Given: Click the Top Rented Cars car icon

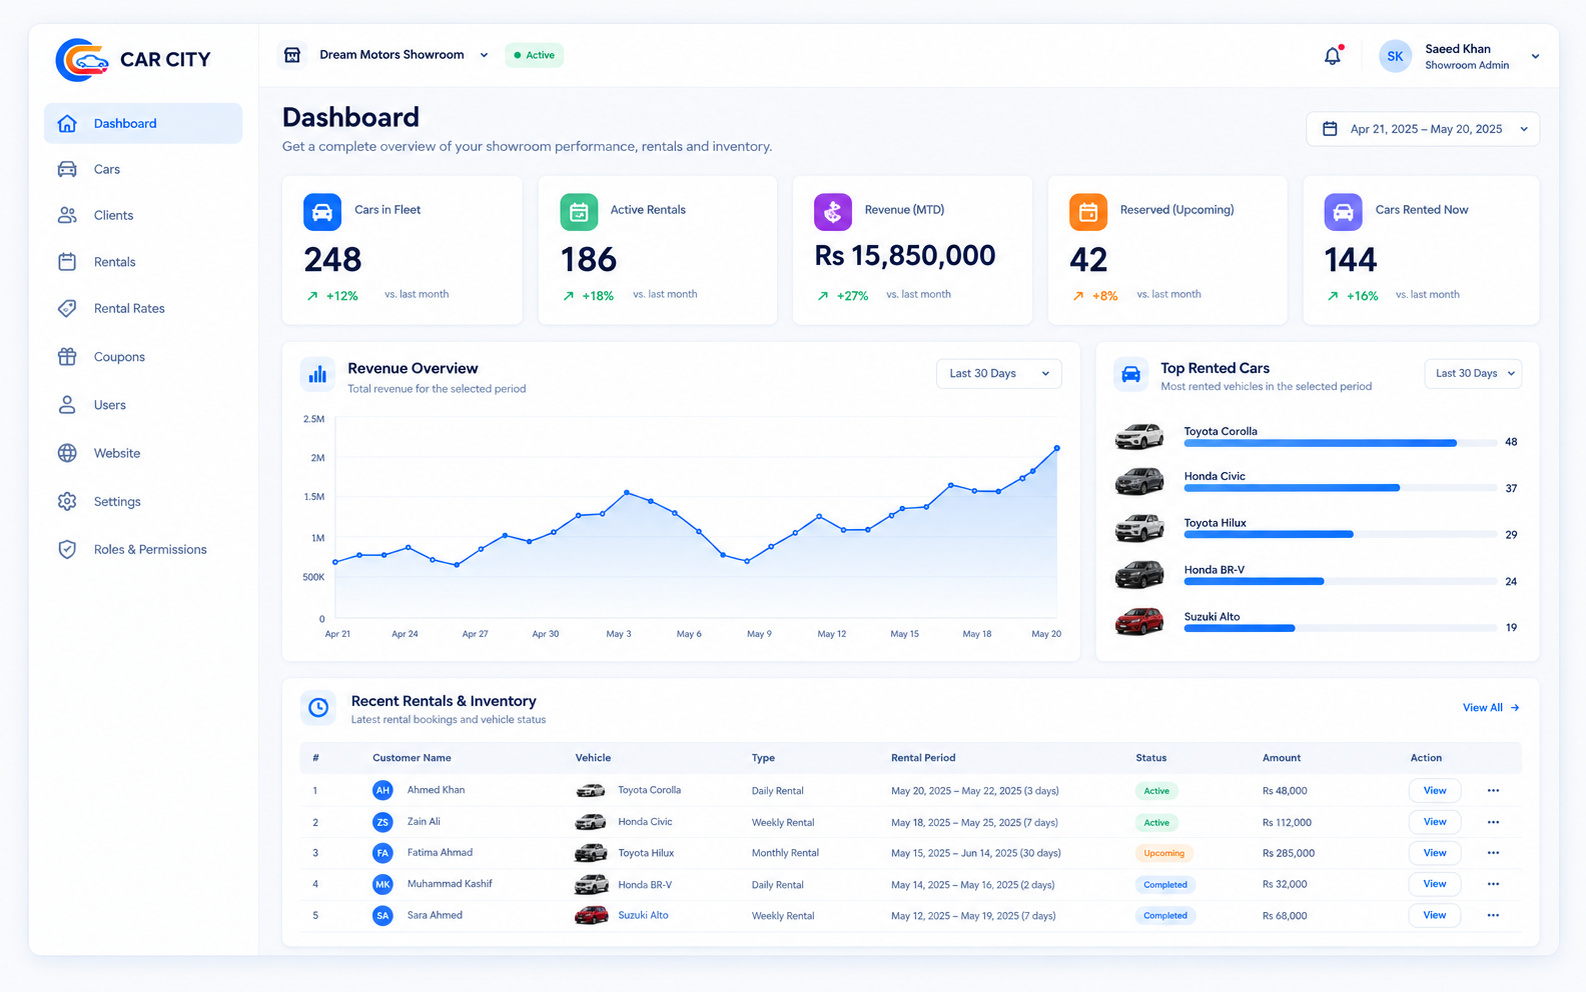Looking at the screenshot, I should pos(1131,374).
